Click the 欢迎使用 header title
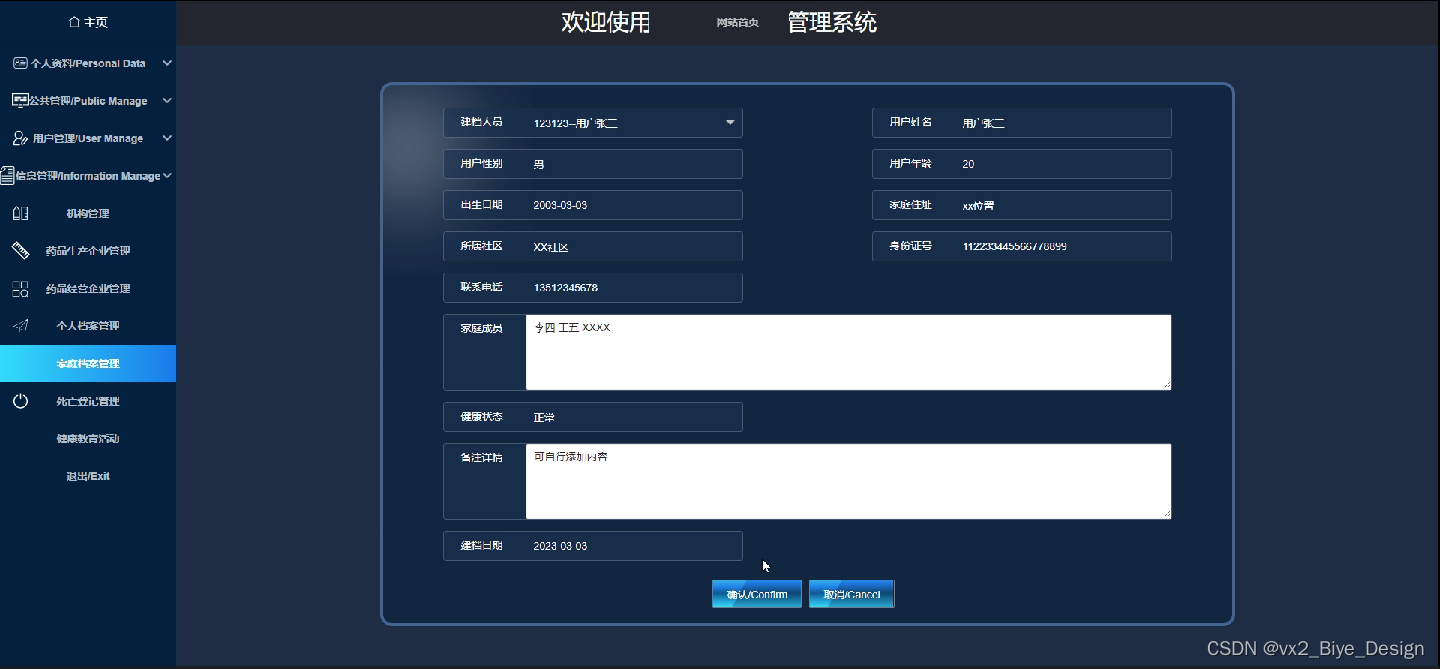Image resolution: width=1440 pixels, height=669 pixels. coord(606,22)
